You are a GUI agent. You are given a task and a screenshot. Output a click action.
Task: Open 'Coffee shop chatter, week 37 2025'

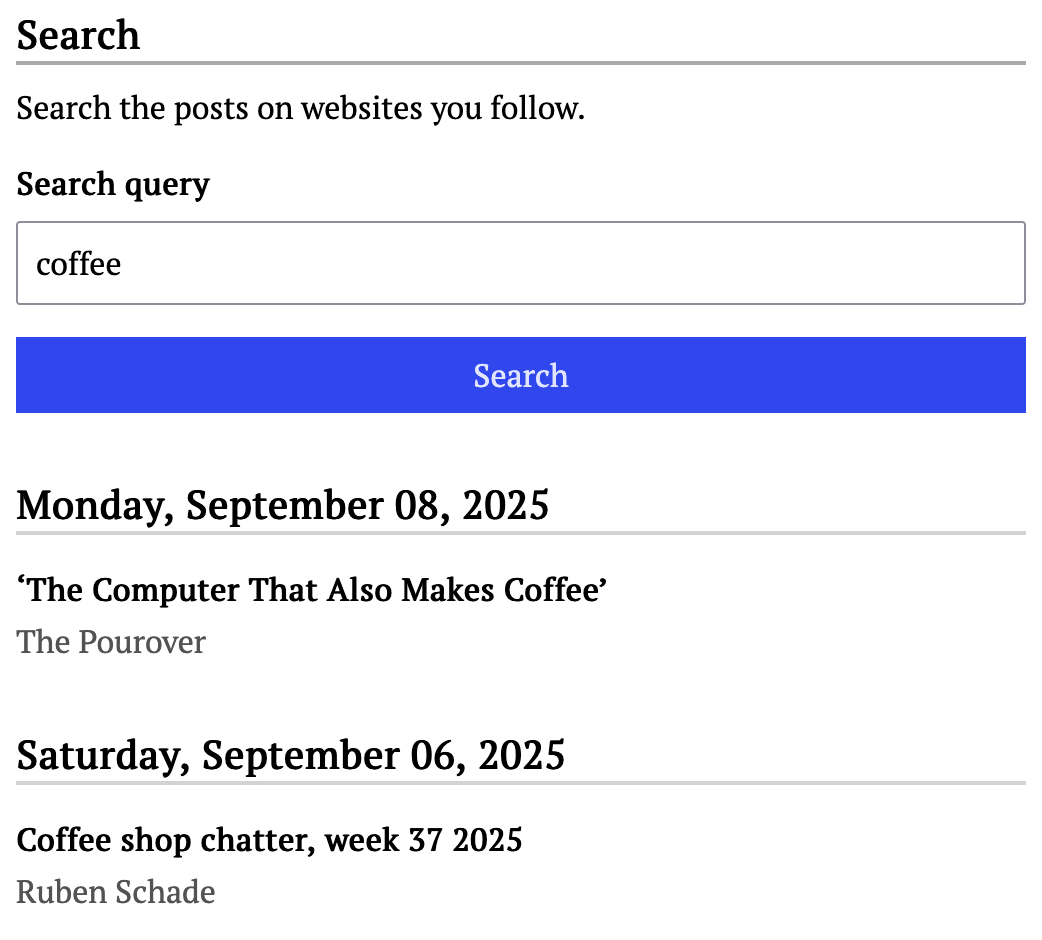269,841
